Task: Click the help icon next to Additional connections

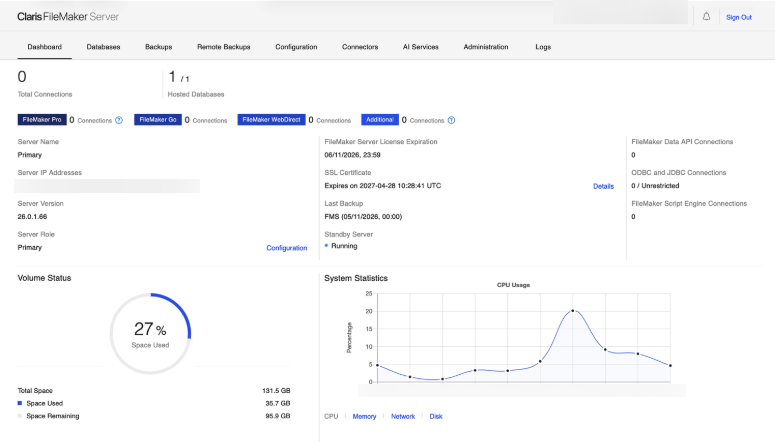Action: point(451,120)
